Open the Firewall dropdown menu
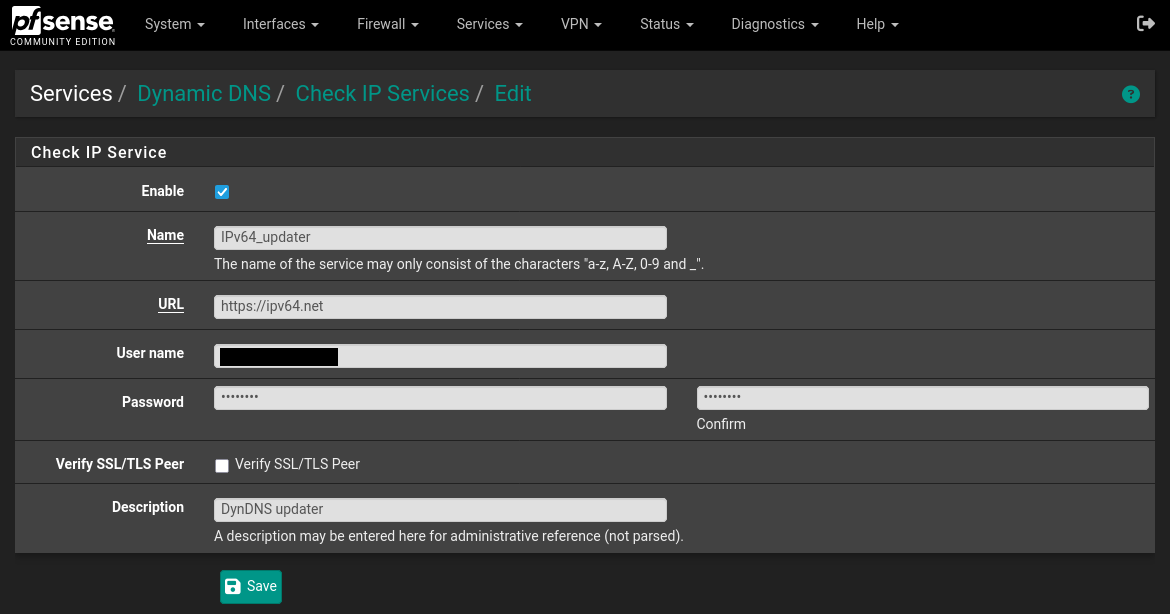Screen dimensions: 1170x614 tap(387, 24)
